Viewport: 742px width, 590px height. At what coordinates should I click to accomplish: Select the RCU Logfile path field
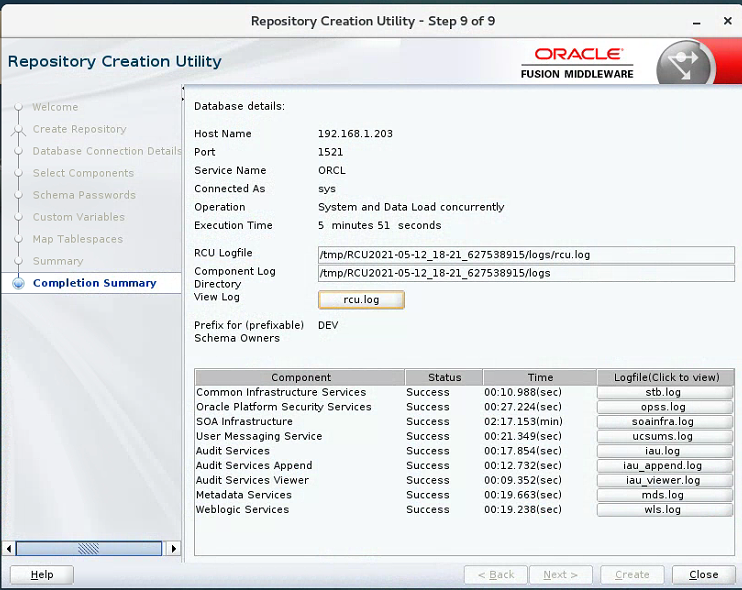(526, 255)
